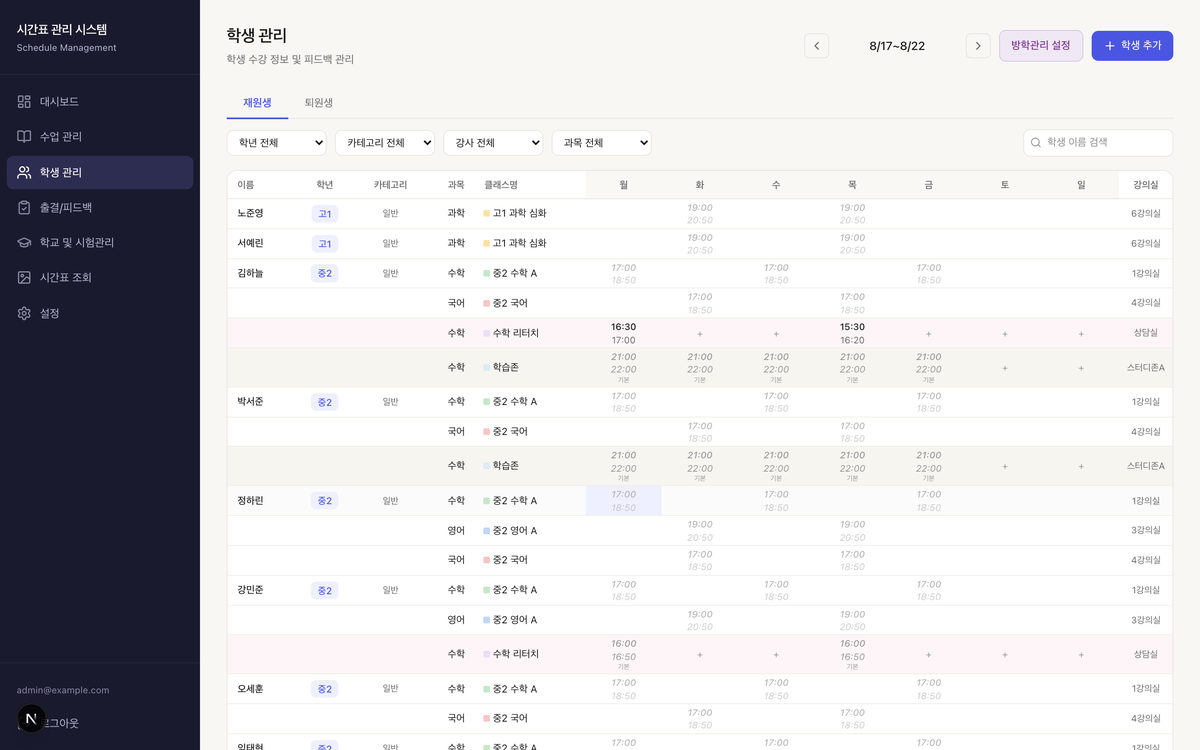Add Saturday slot in 김하늘 학습존 row
This screenshot has width=1200, height=750.
pyautogui.click(x=1005, y=368)
